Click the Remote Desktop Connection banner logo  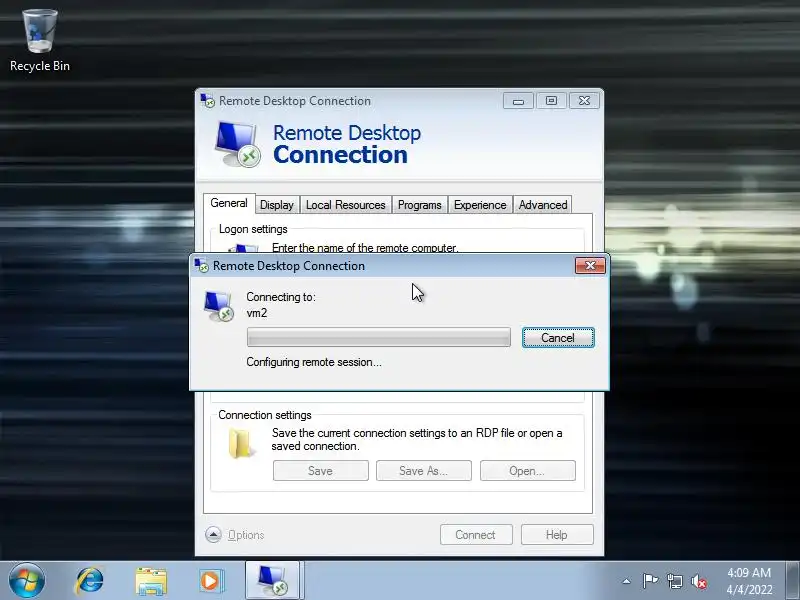[237, 144]
